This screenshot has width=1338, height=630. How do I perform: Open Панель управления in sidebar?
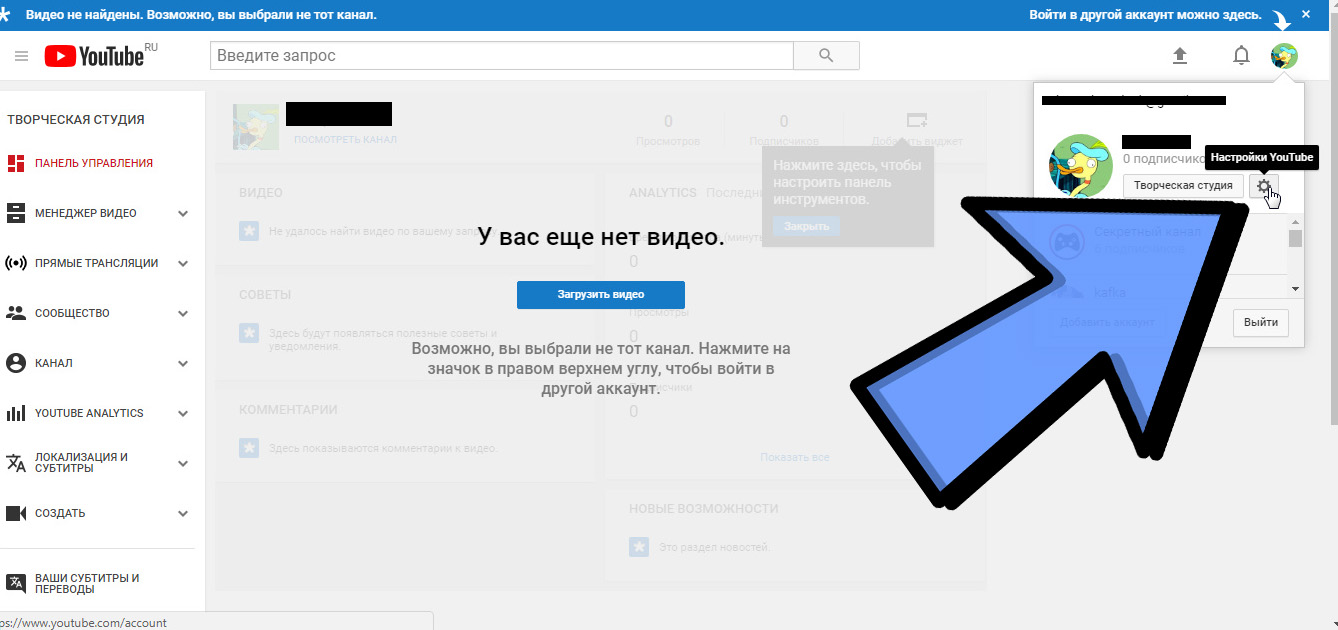[94, 163]
